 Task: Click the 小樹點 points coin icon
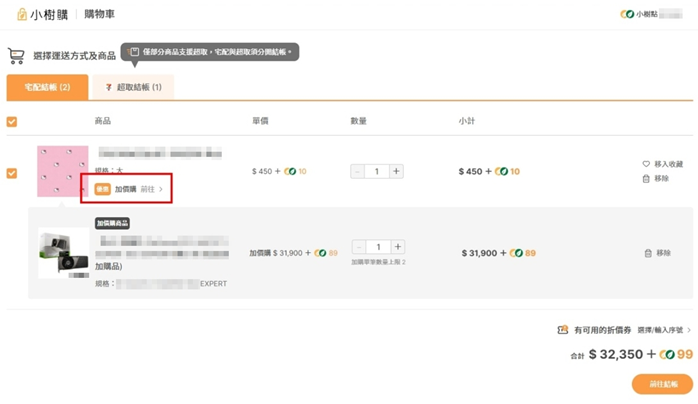pos(627,14)
